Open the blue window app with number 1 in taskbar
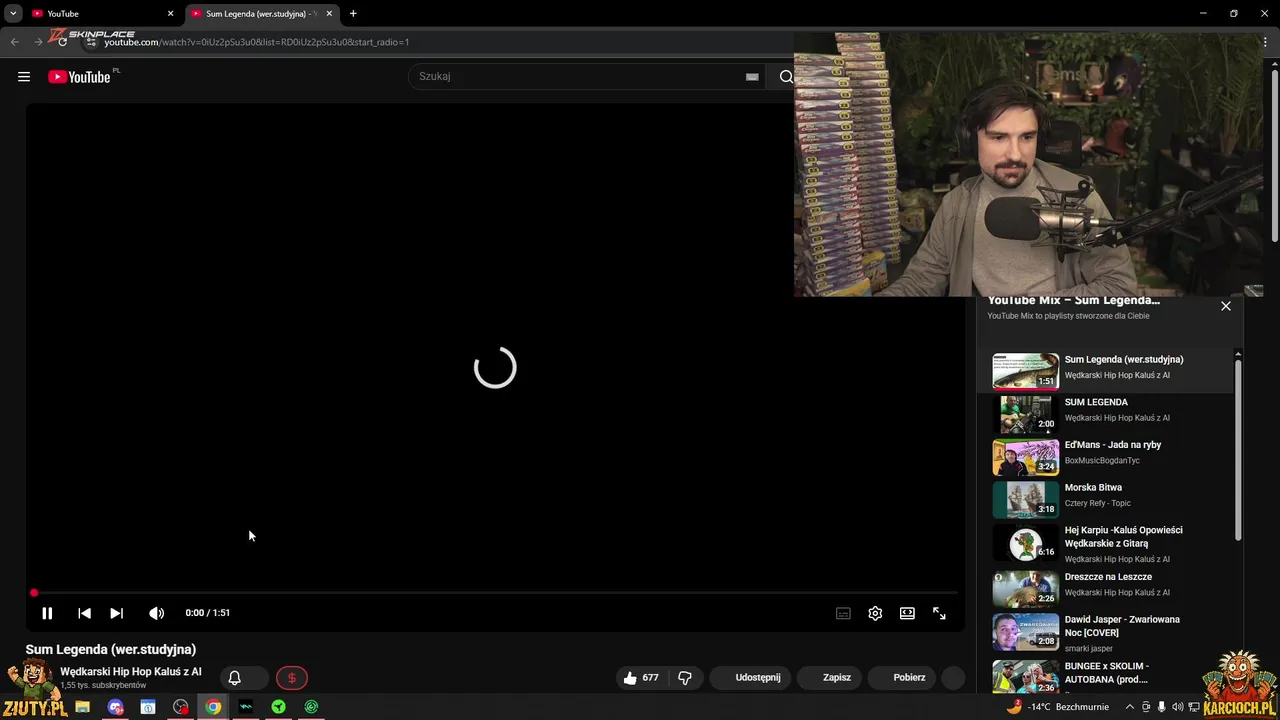This screenshot has height=720, width=1280. click(148, 707)
